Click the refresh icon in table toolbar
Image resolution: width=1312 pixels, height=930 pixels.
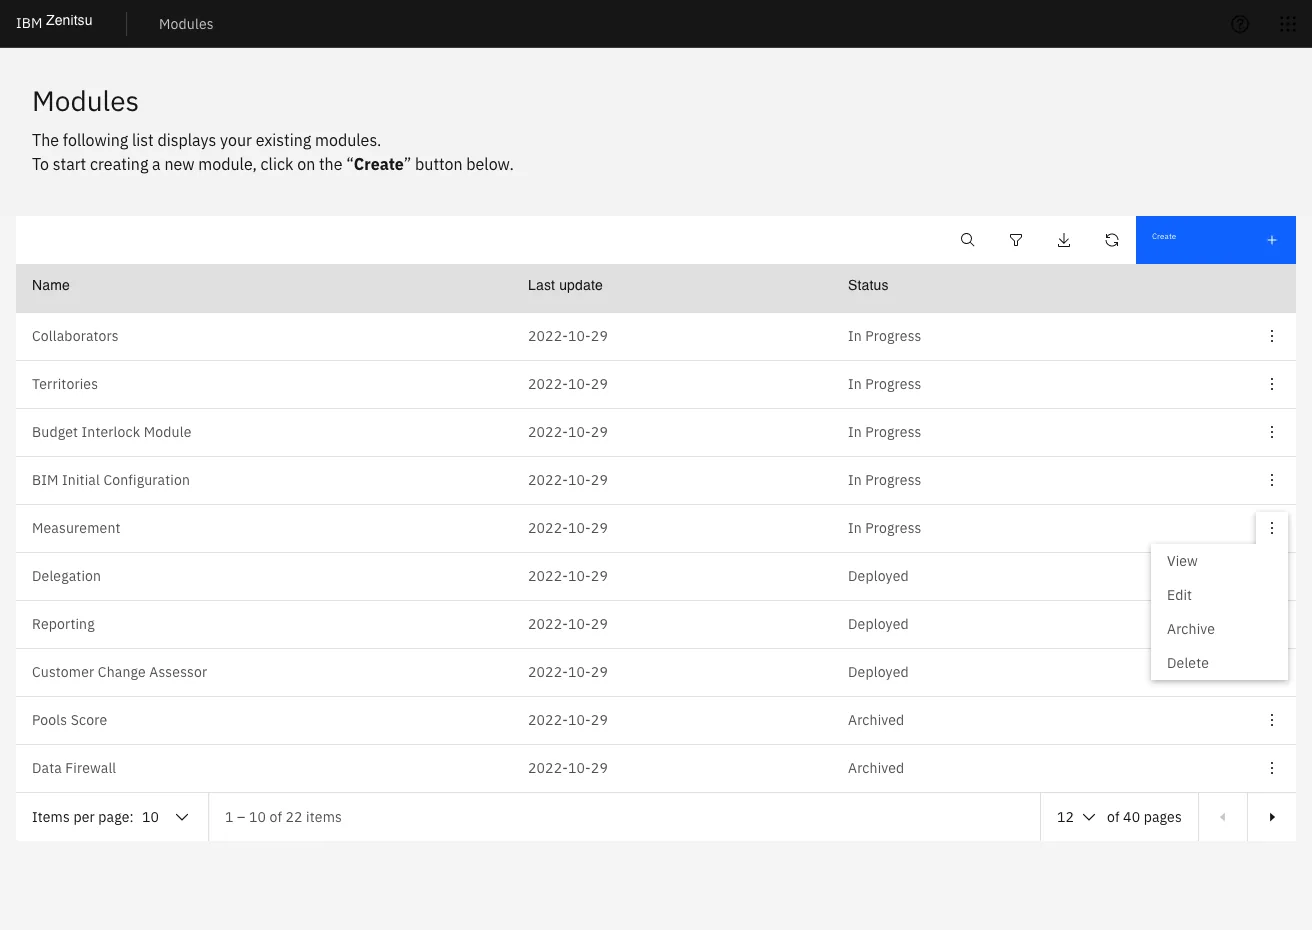pyautogui.click(x=1111, y=240)
